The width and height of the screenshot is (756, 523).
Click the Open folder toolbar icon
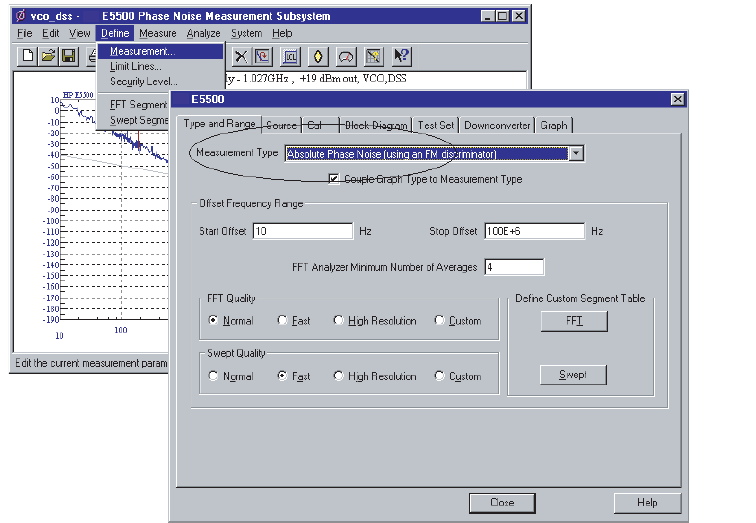[48, 56]
